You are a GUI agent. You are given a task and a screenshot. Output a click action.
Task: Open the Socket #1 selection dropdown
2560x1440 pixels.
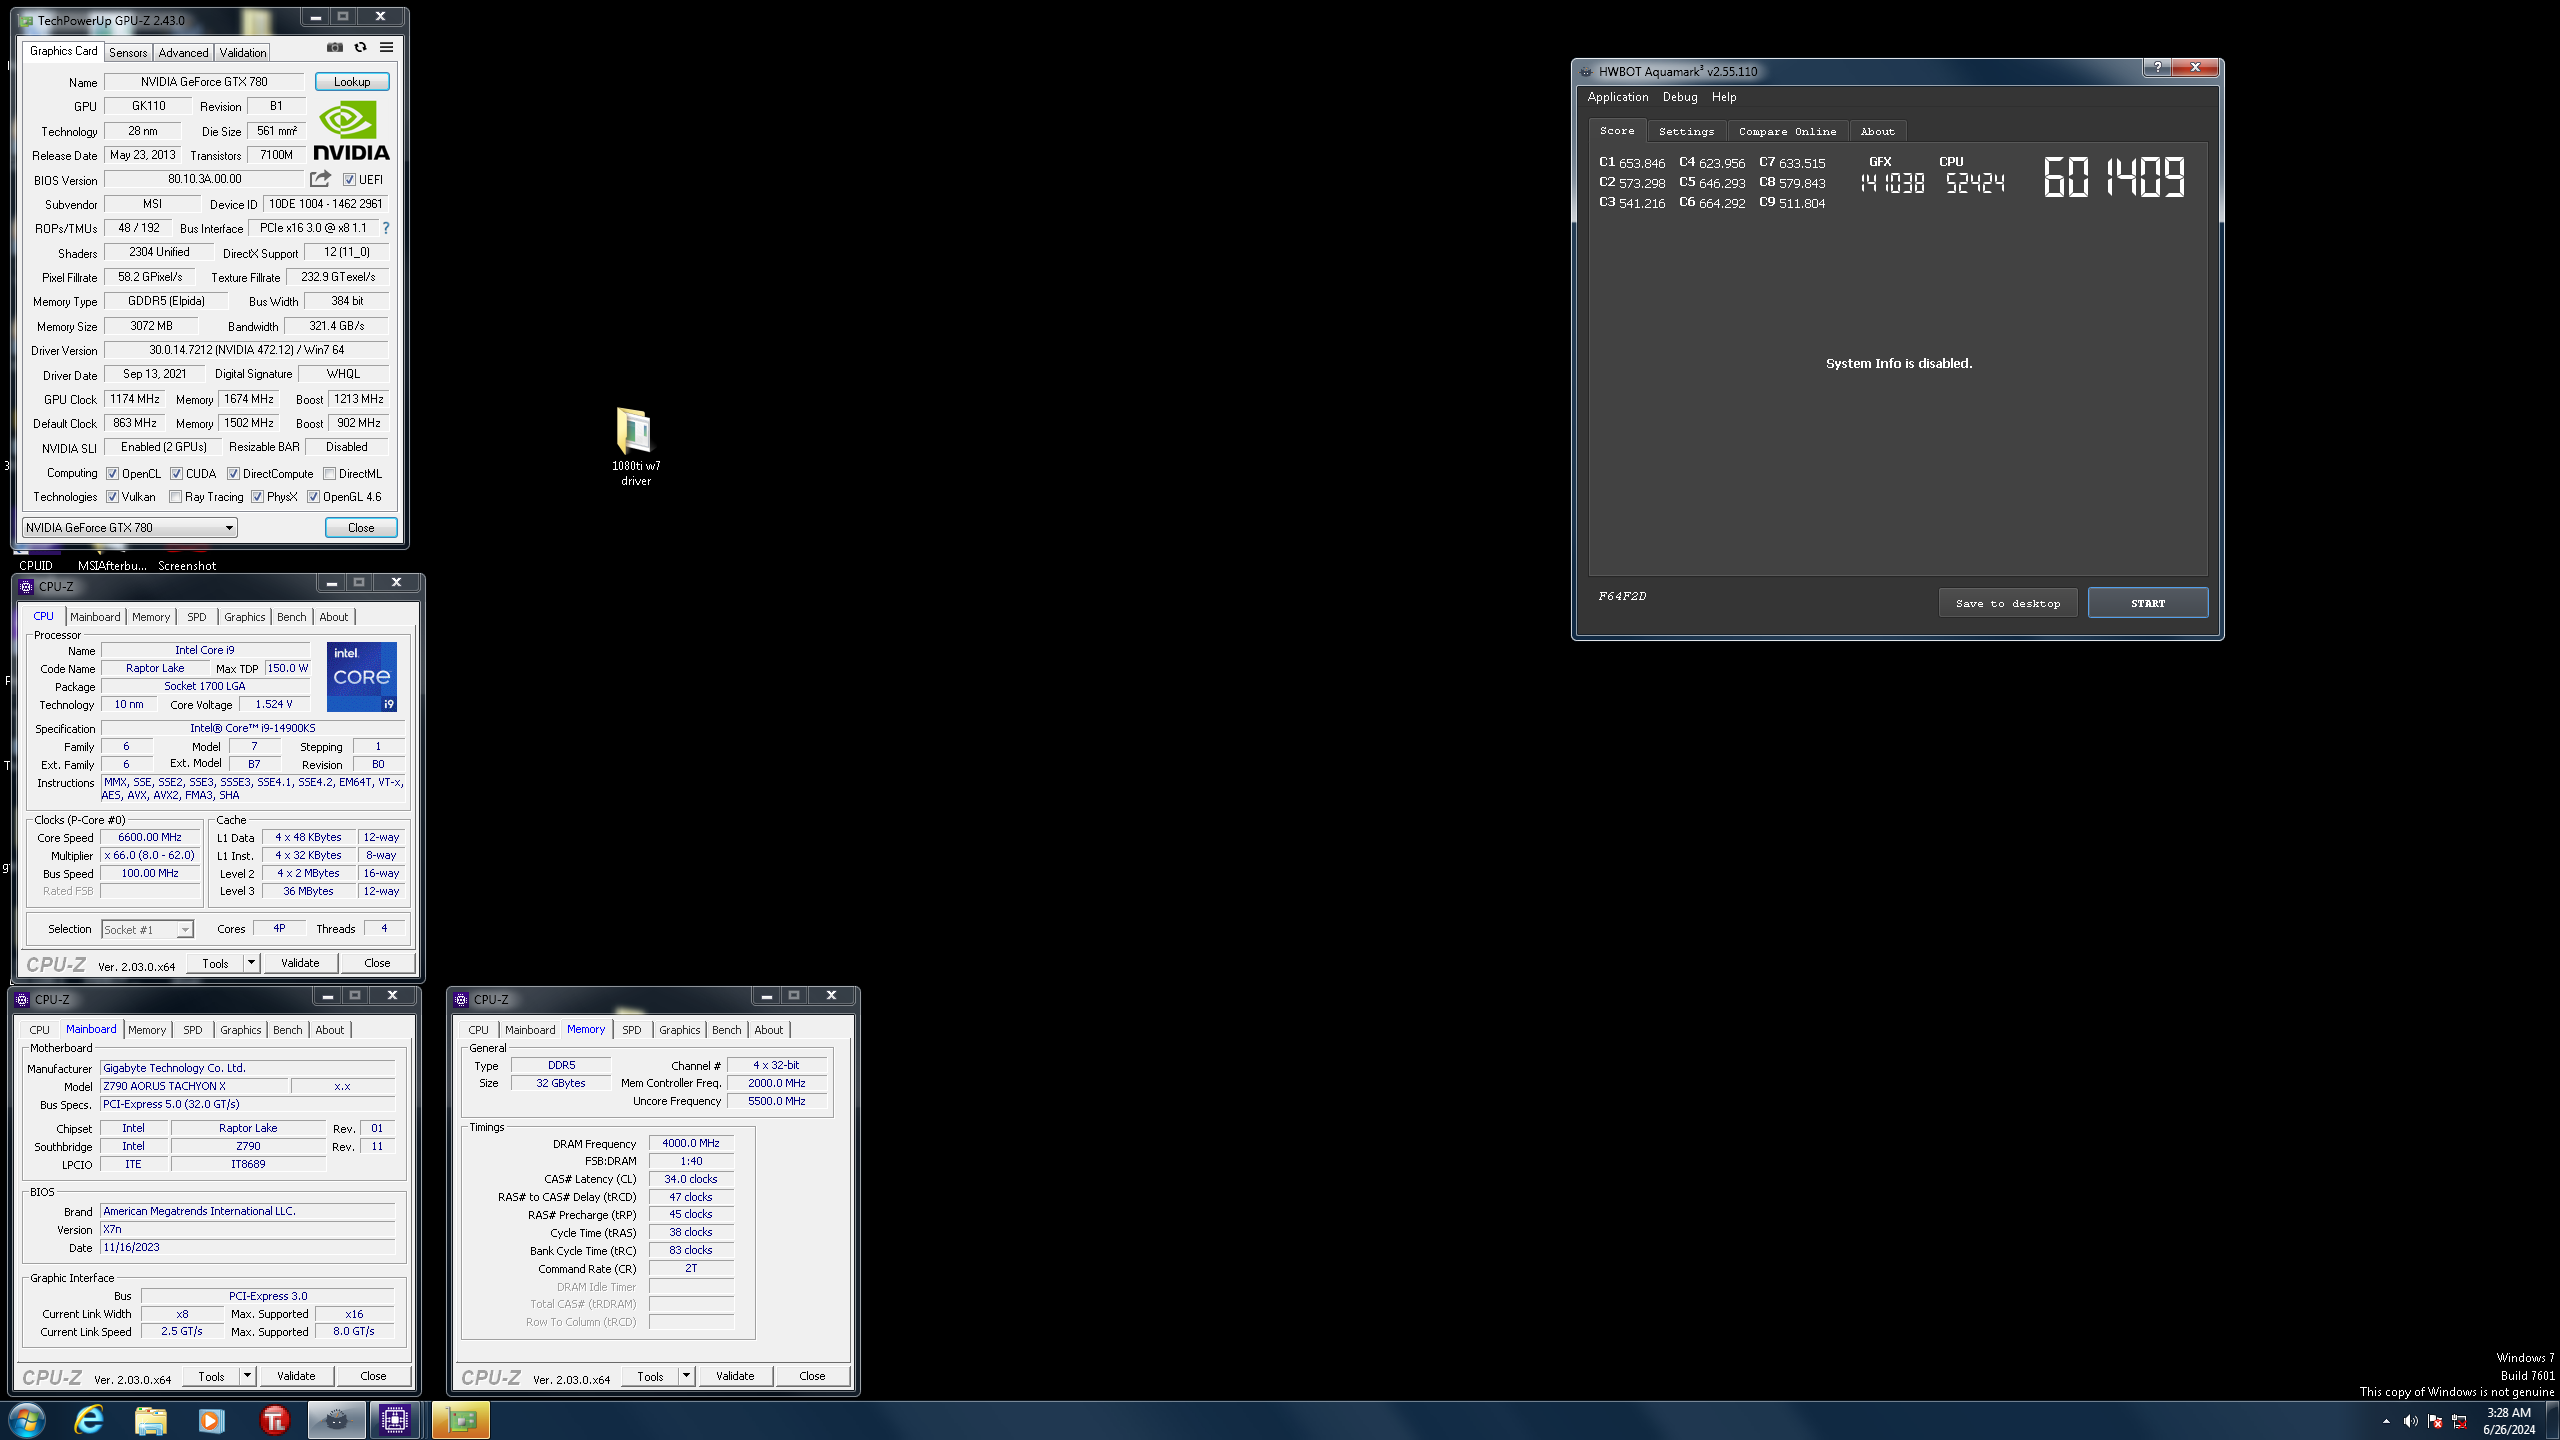click(x=147, y=930)
